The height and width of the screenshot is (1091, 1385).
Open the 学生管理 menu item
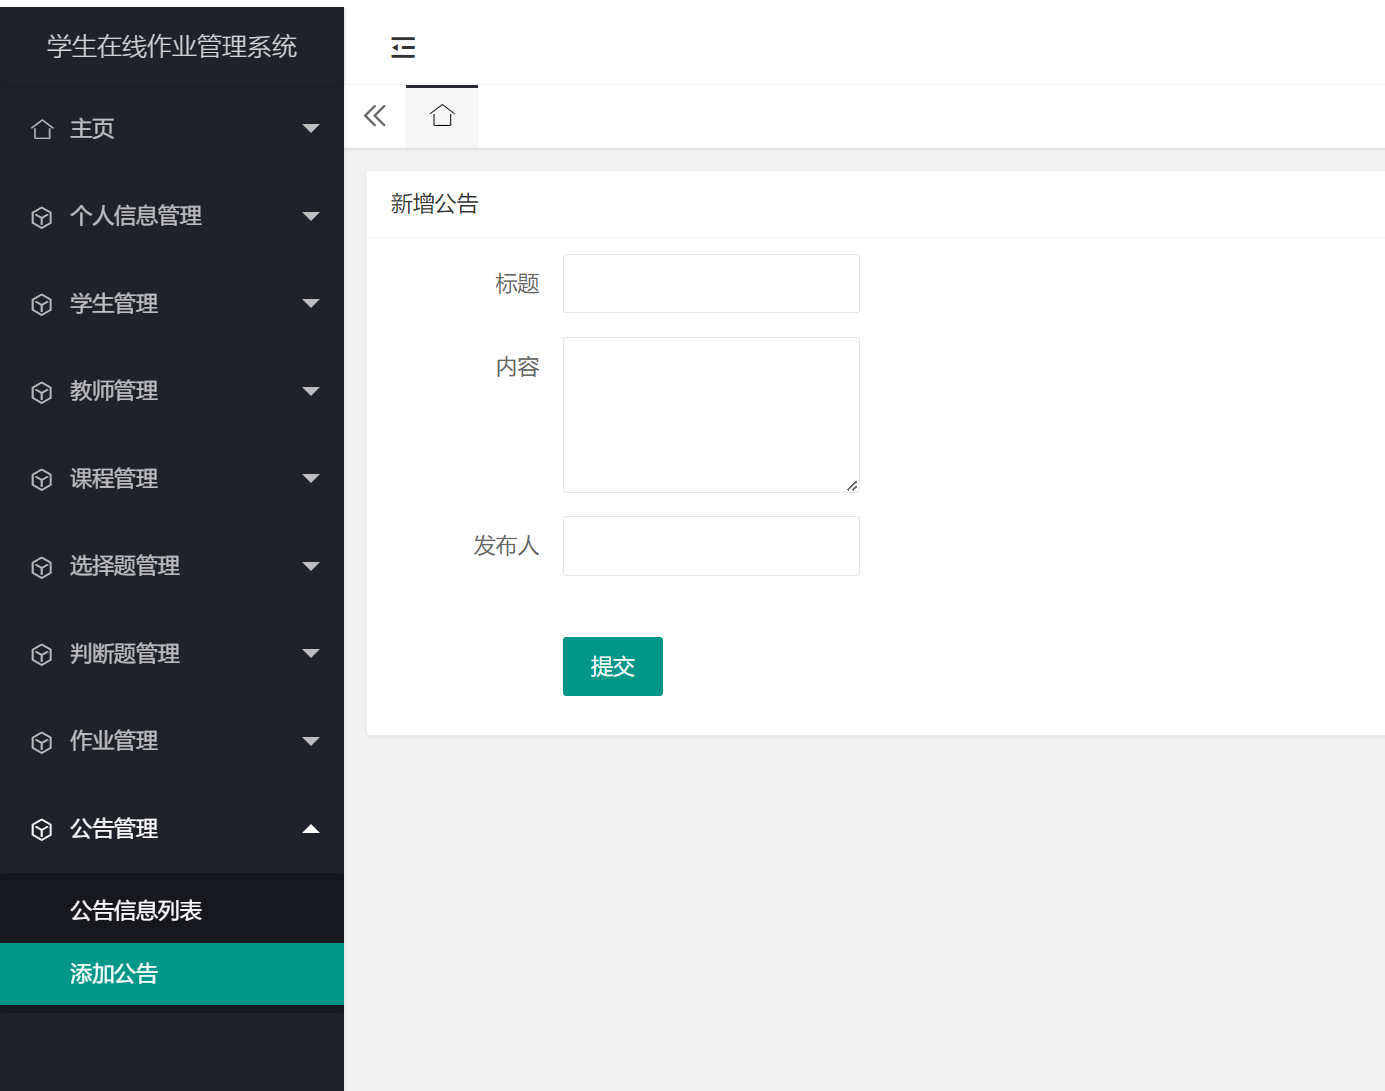172,303
